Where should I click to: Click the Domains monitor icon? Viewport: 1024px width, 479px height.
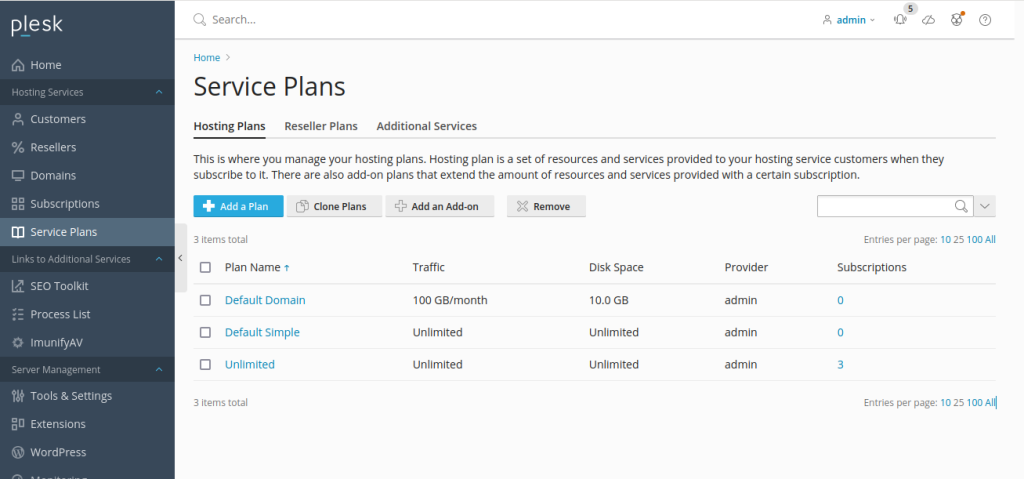pyautogui.click(x=18, y=175)
